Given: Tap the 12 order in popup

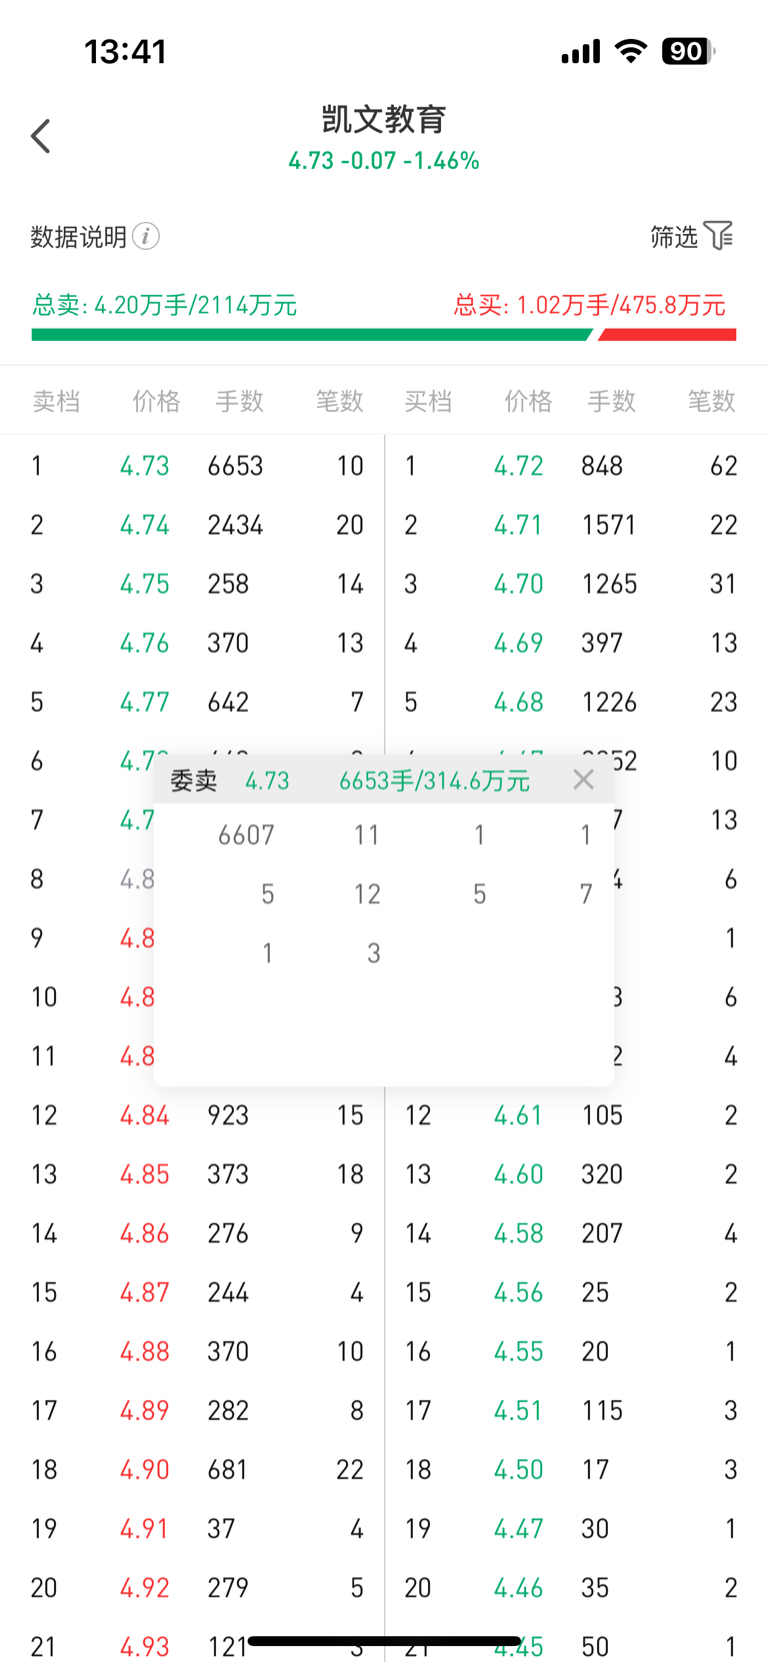Looking at the screenshot, I should (367, 894).
